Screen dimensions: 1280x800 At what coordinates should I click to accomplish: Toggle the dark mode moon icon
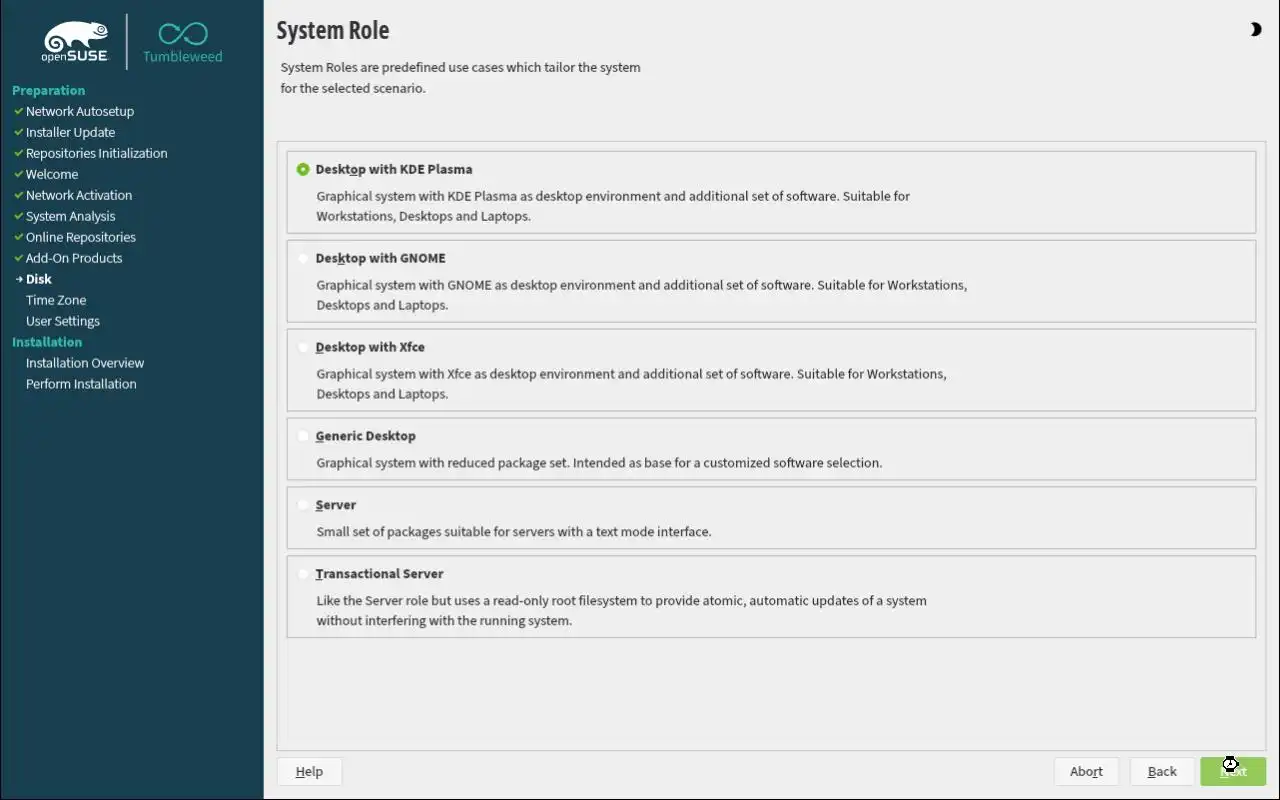point(1255,30)
